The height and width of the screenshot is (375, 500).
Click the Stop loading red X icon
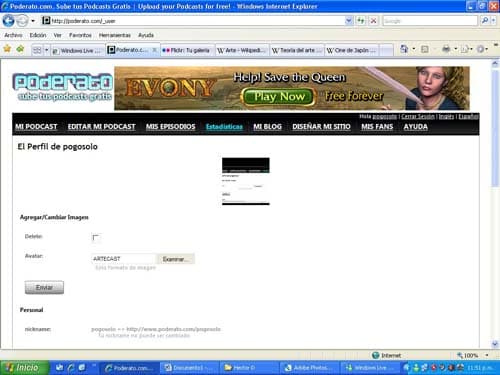click(374, 21)
